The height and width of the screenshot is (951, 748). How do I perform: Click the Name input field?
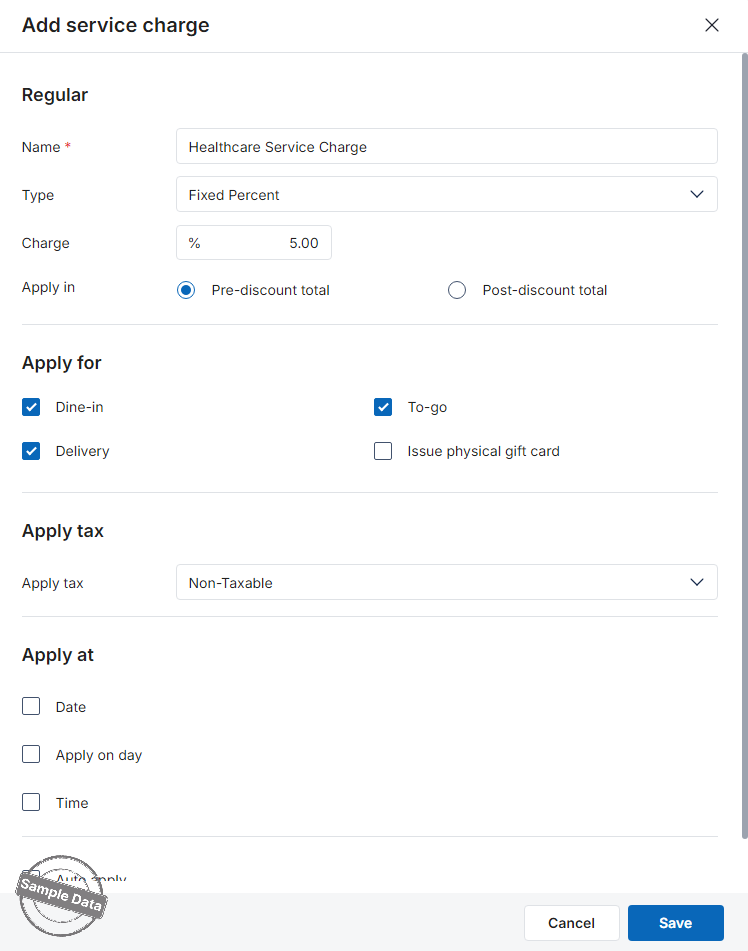point(446,147)
